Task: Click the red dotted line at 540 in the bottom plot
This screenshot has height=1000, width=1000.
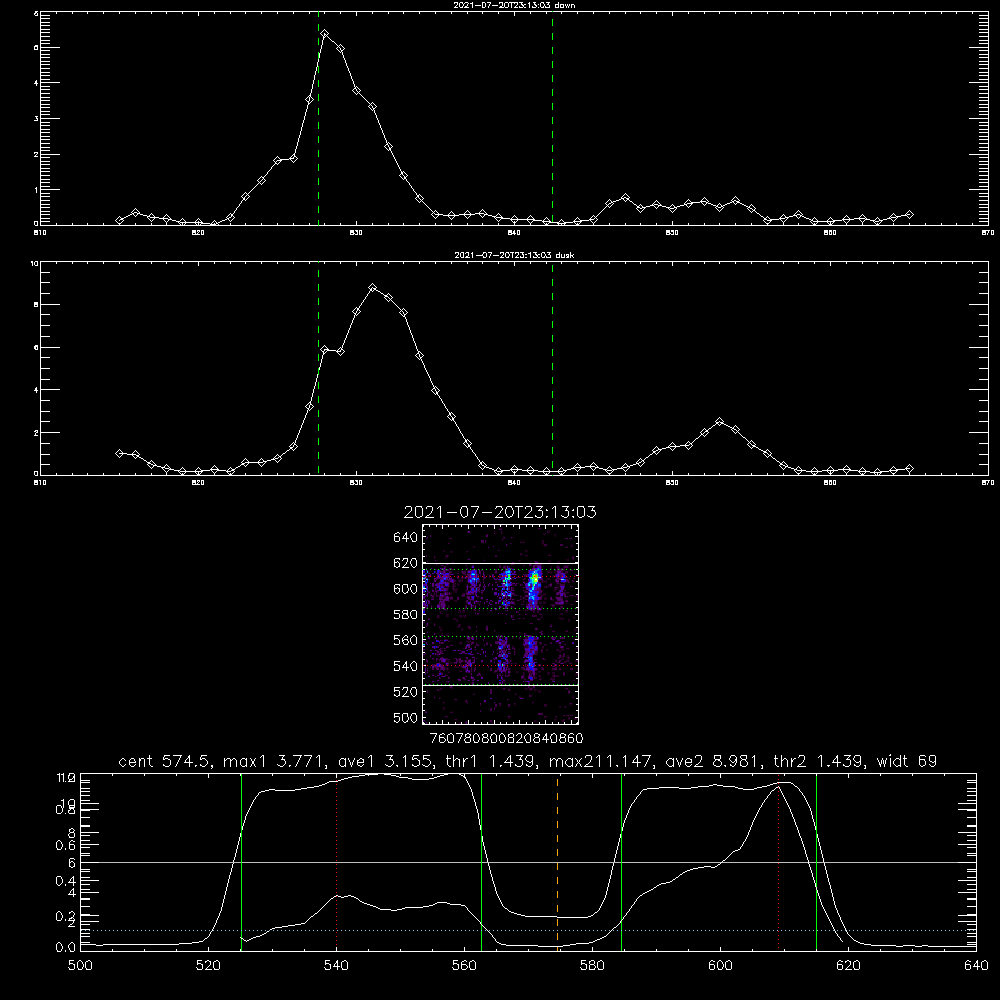Action: coord(336,861)
